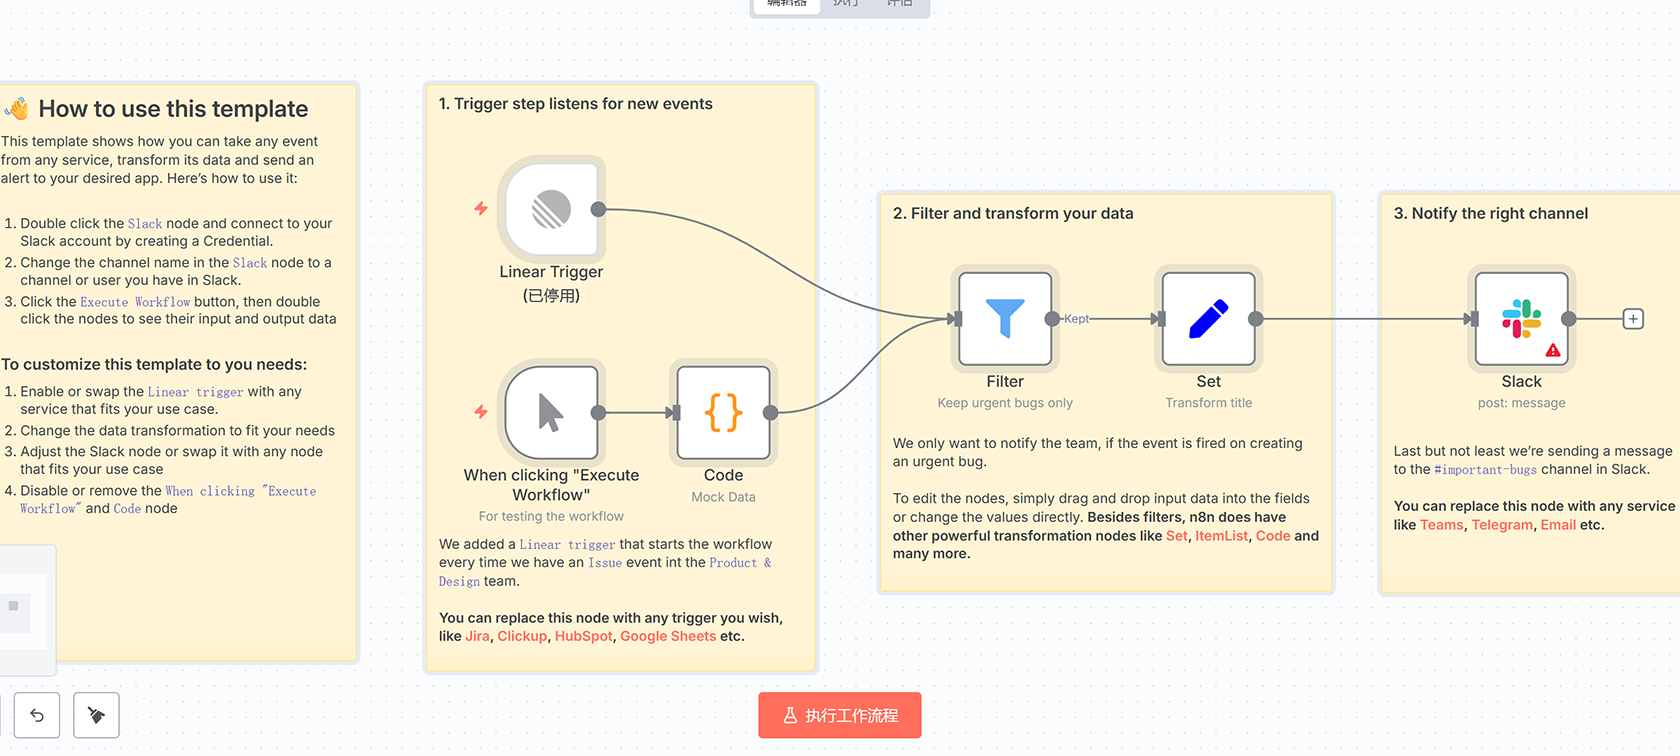Switch to the 编辑器 tab
The height and width of the screenshot is (756, 1680).
(x=786, y=4)
